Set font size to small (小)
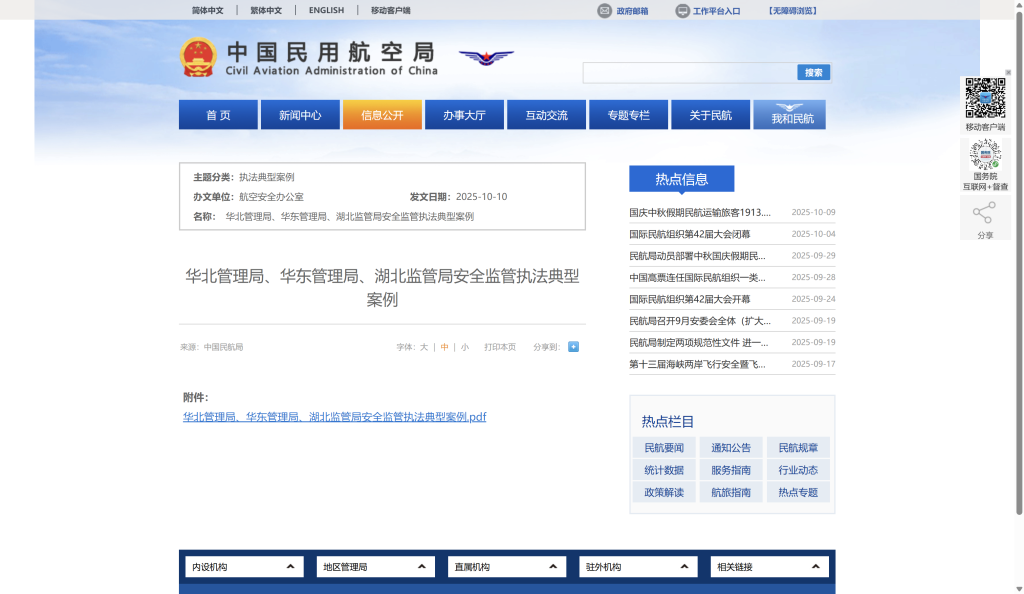 click(464, 347)
